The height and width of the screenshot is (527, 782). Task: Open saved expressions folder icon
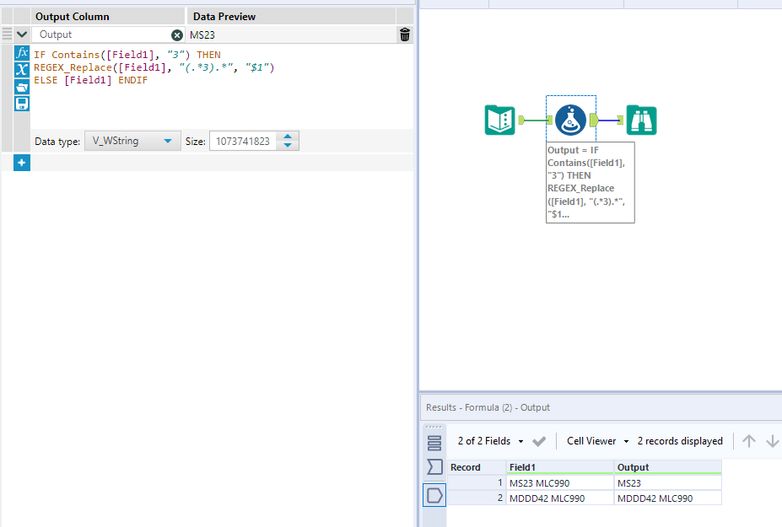[21, 87]
